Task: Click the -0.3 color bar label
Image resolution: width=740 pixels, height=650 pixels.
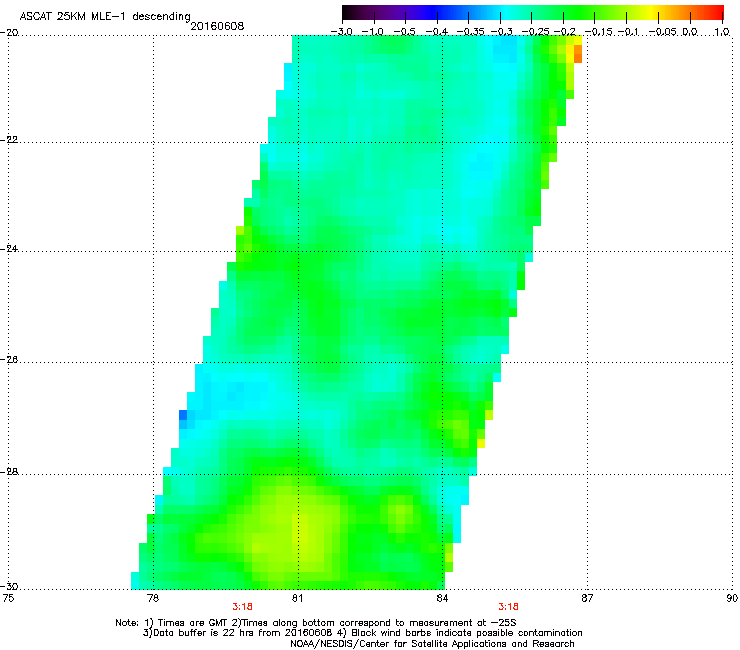Action: coord(502,32)
